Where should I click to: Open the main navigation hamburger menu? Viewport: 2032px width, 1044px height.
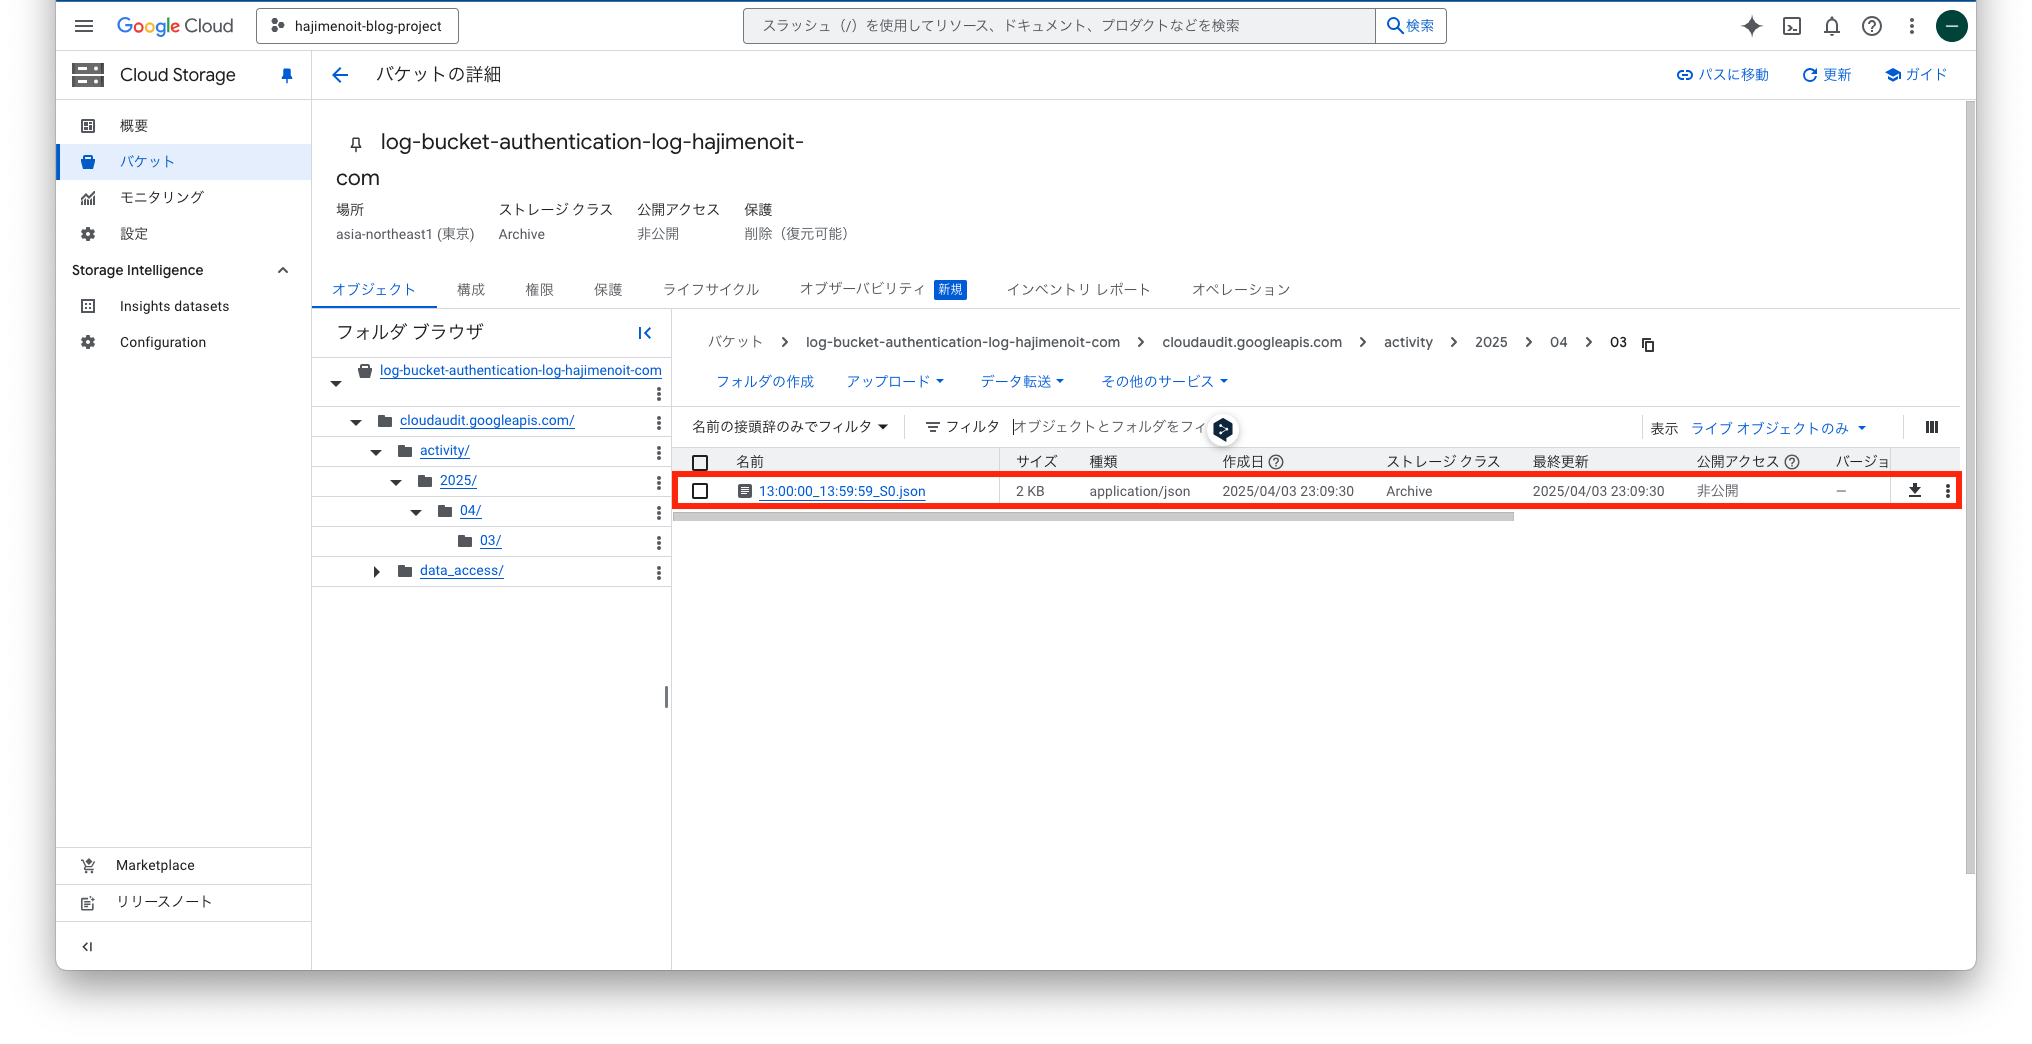[84, 26]
